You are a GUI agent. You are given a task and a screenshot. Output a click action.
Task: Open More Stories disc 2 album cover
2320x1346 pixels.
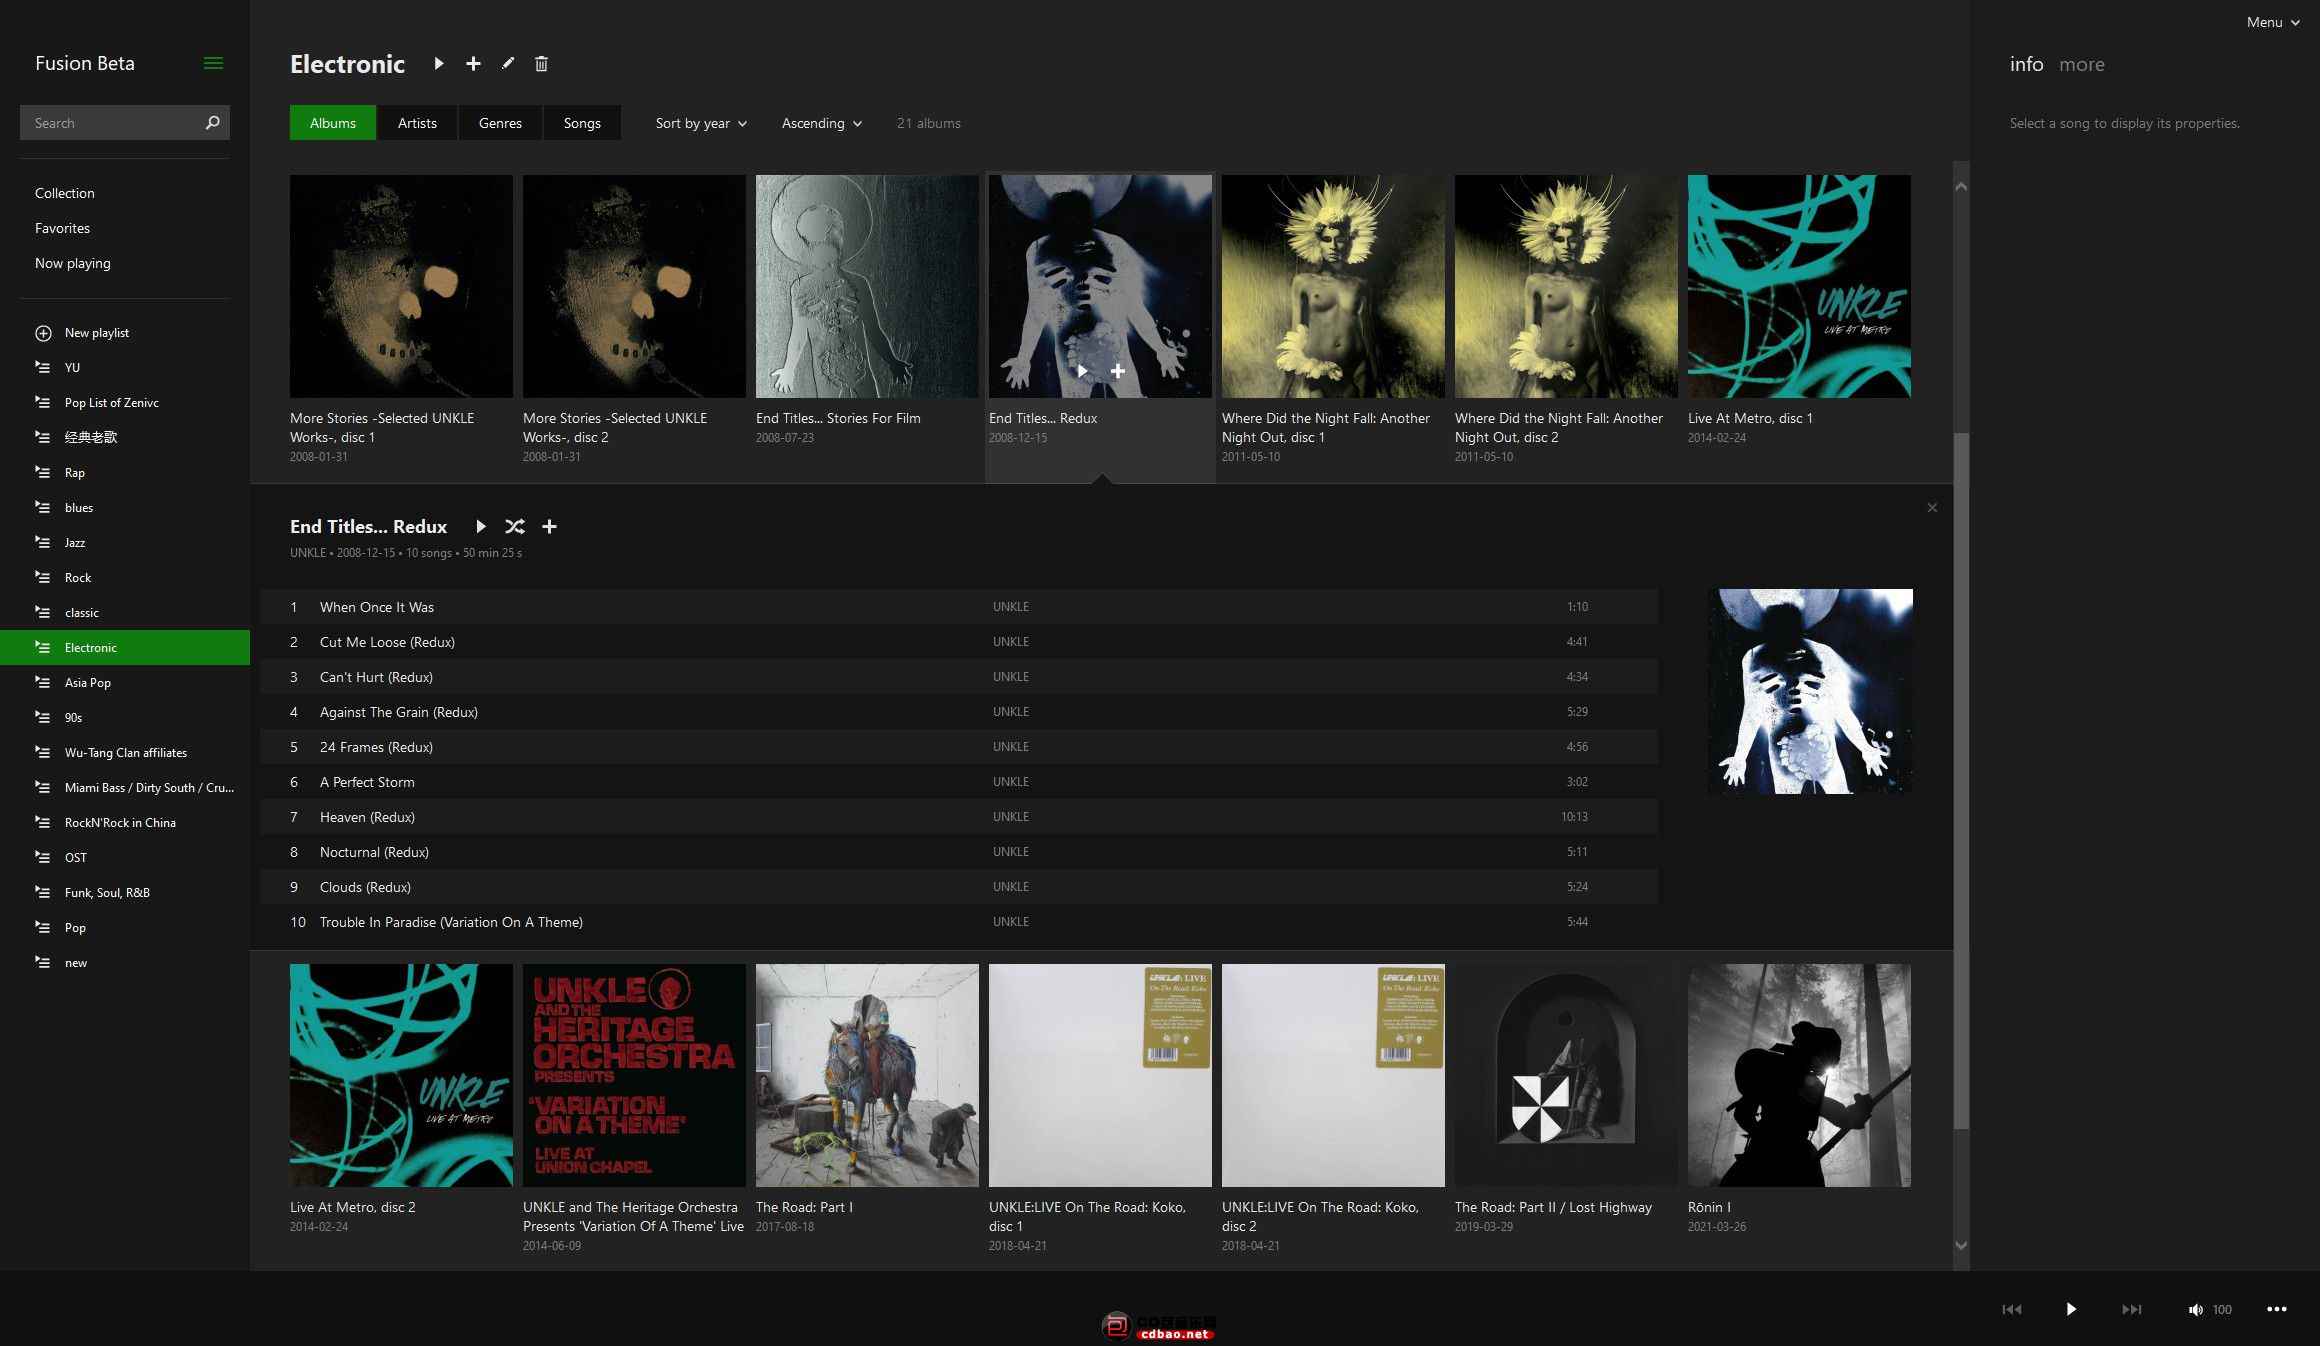(634, 287)
